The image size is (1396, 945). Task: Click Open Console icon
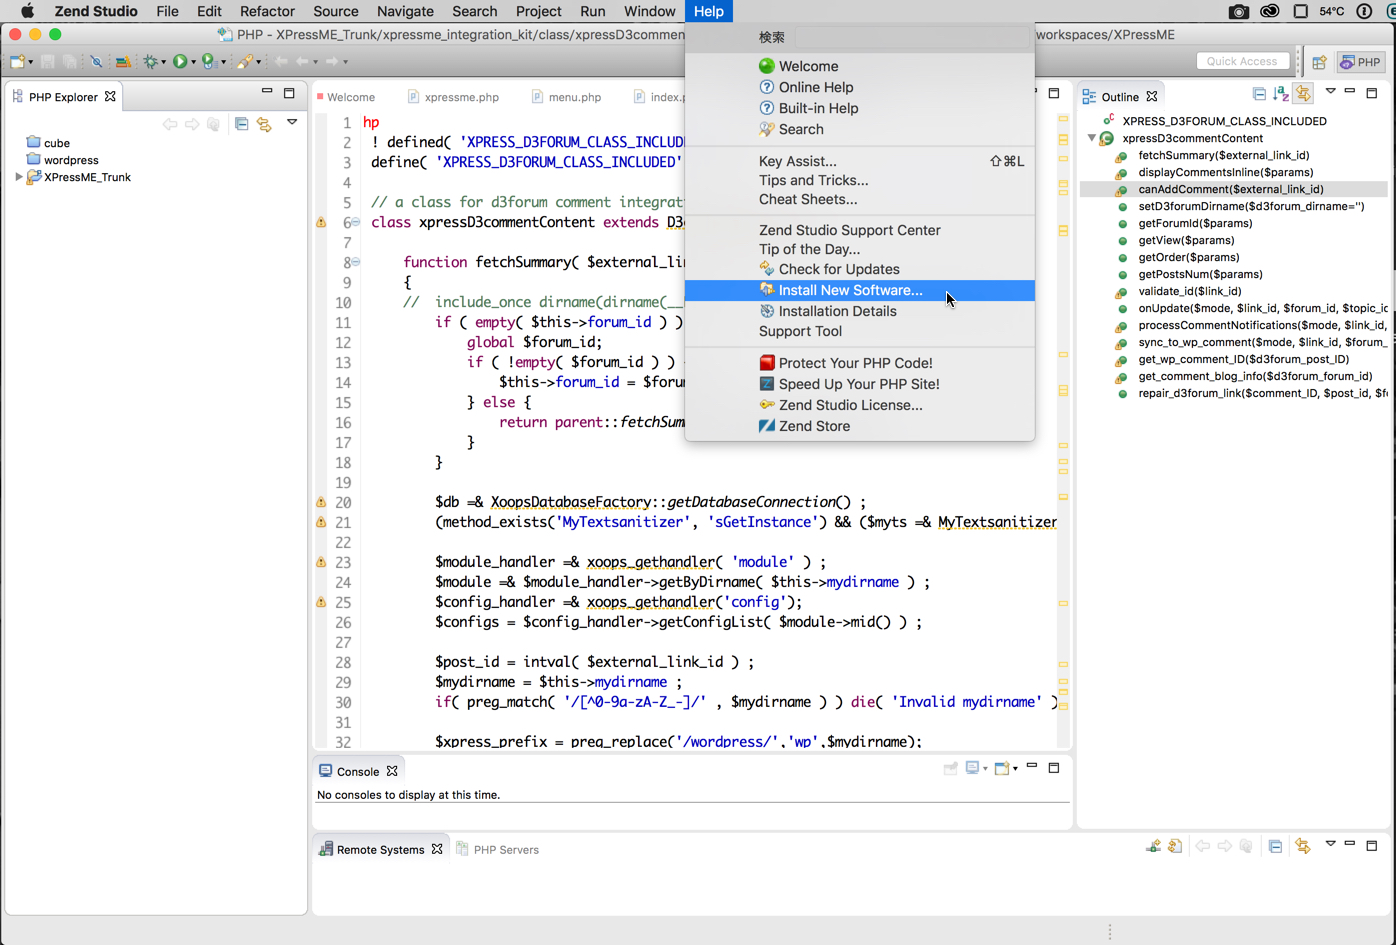(1001, 768)
